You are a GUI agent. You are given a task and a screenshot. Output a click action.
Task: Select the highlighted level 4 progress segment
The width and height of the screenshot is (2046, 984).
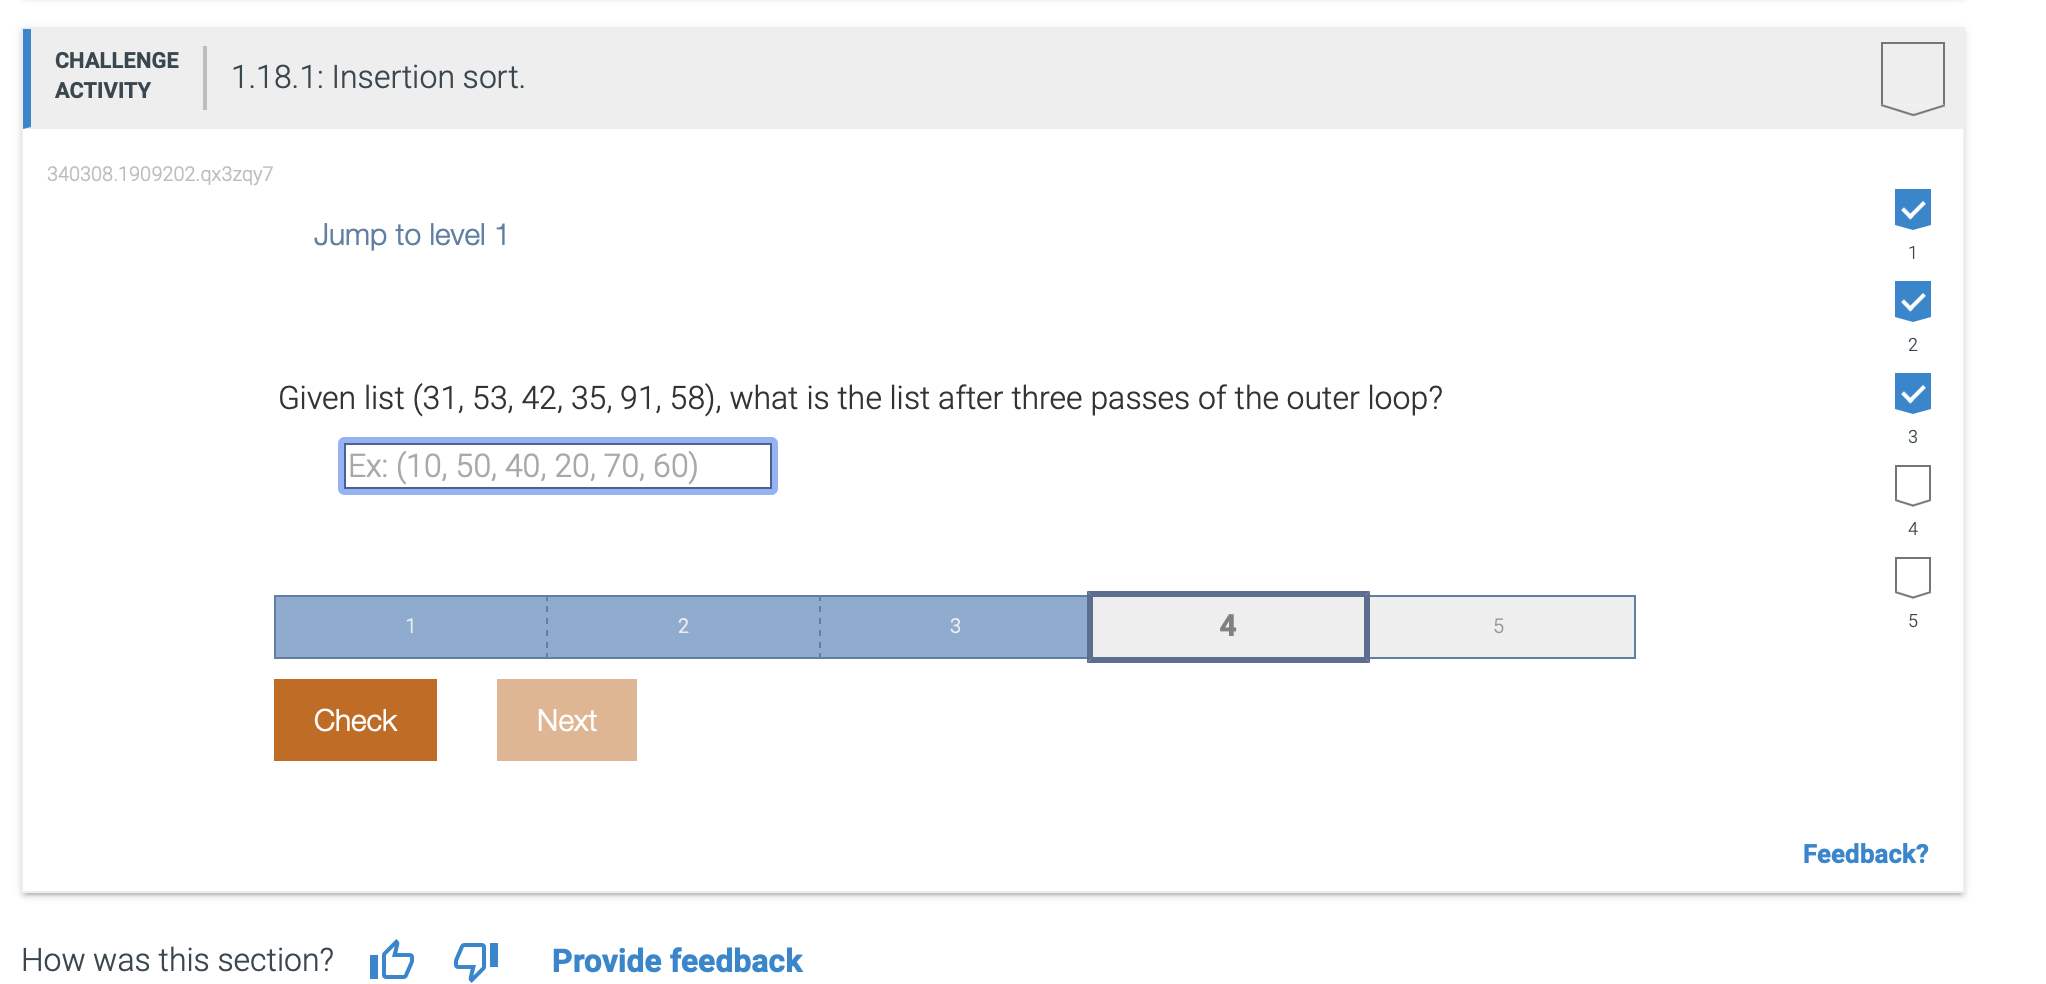pos(1228,626)
